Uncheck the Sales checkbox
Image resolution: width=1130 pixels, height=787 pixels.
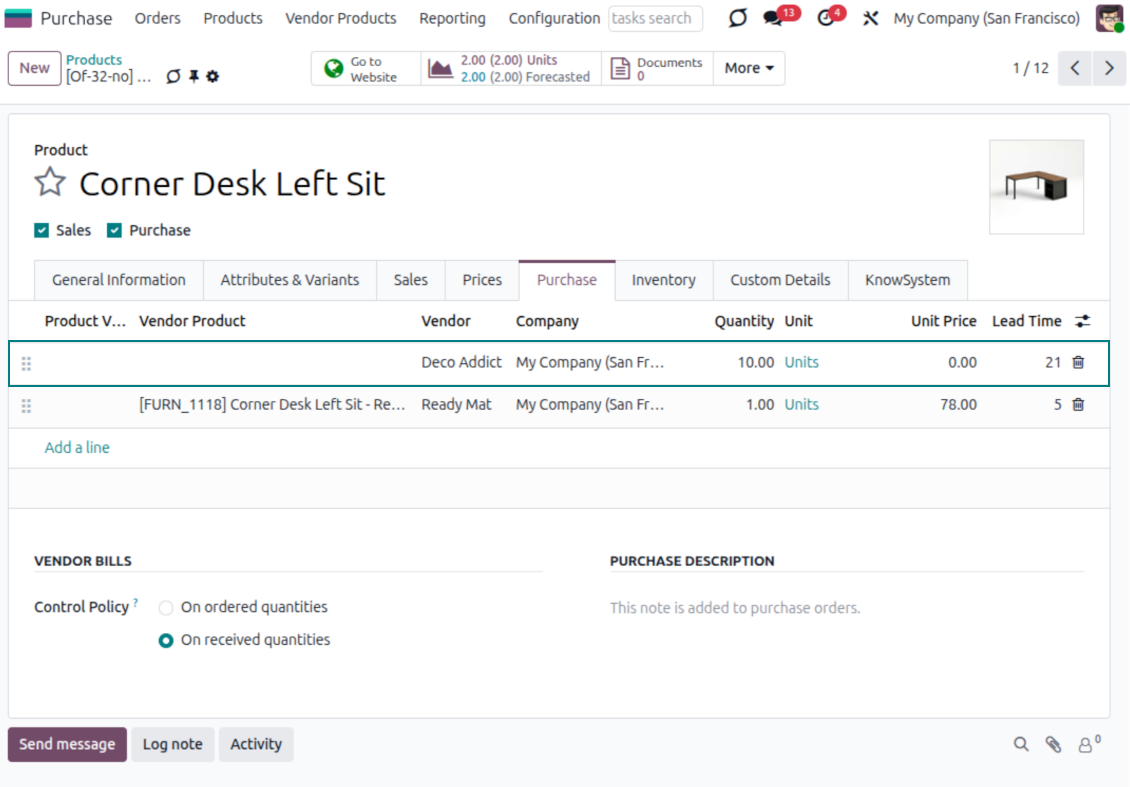pyautogui.click(x=42, y=230)
